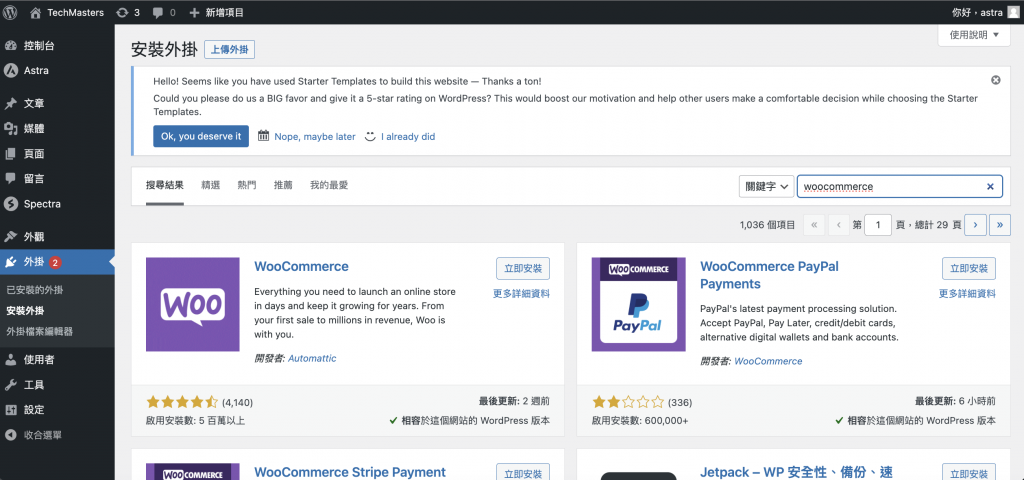Screen dimensions: 1024x480
Task: Open 工具 tools in the sidebar
Action: [x=57, y=385]
